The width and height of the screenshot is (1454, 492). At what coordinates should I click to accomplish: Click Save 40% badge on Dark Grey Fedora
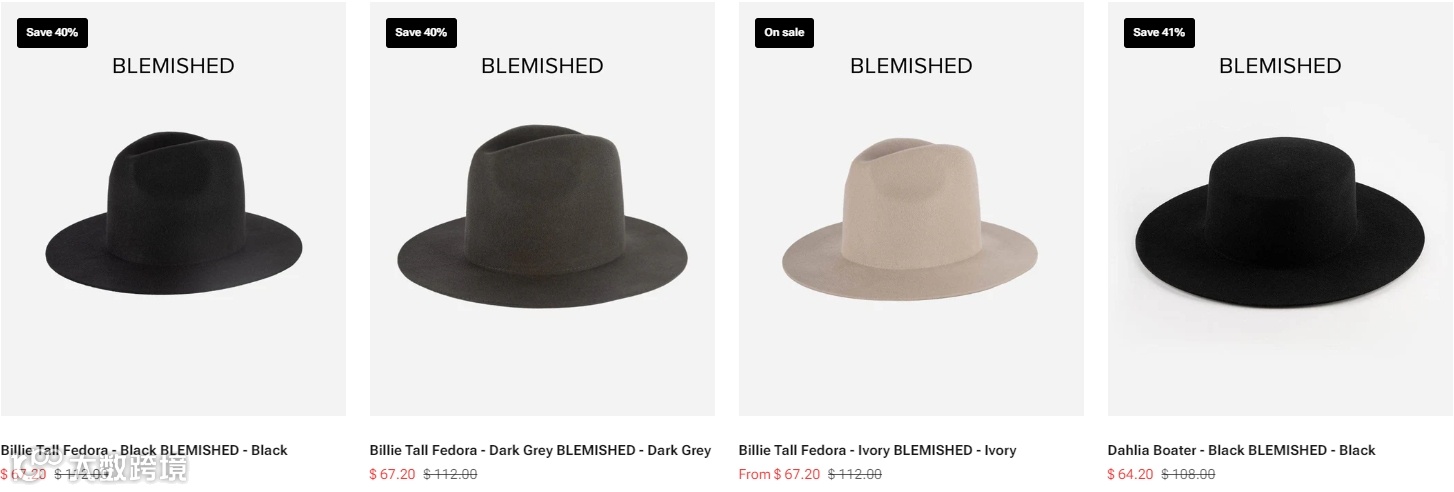(421, 32)
